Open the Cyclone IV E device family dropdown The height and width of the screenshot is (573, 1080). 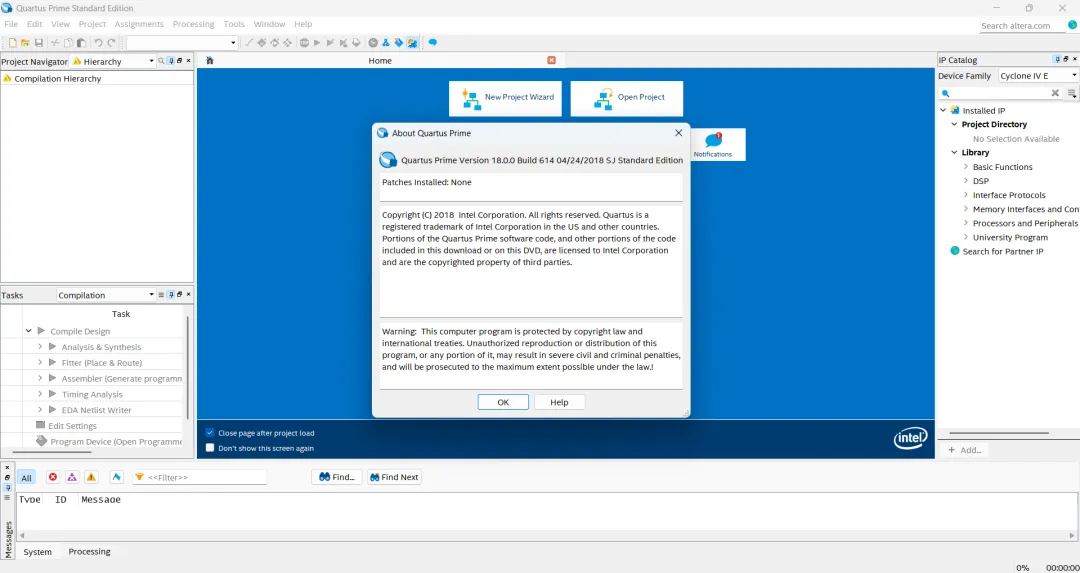coord(1039,76)
